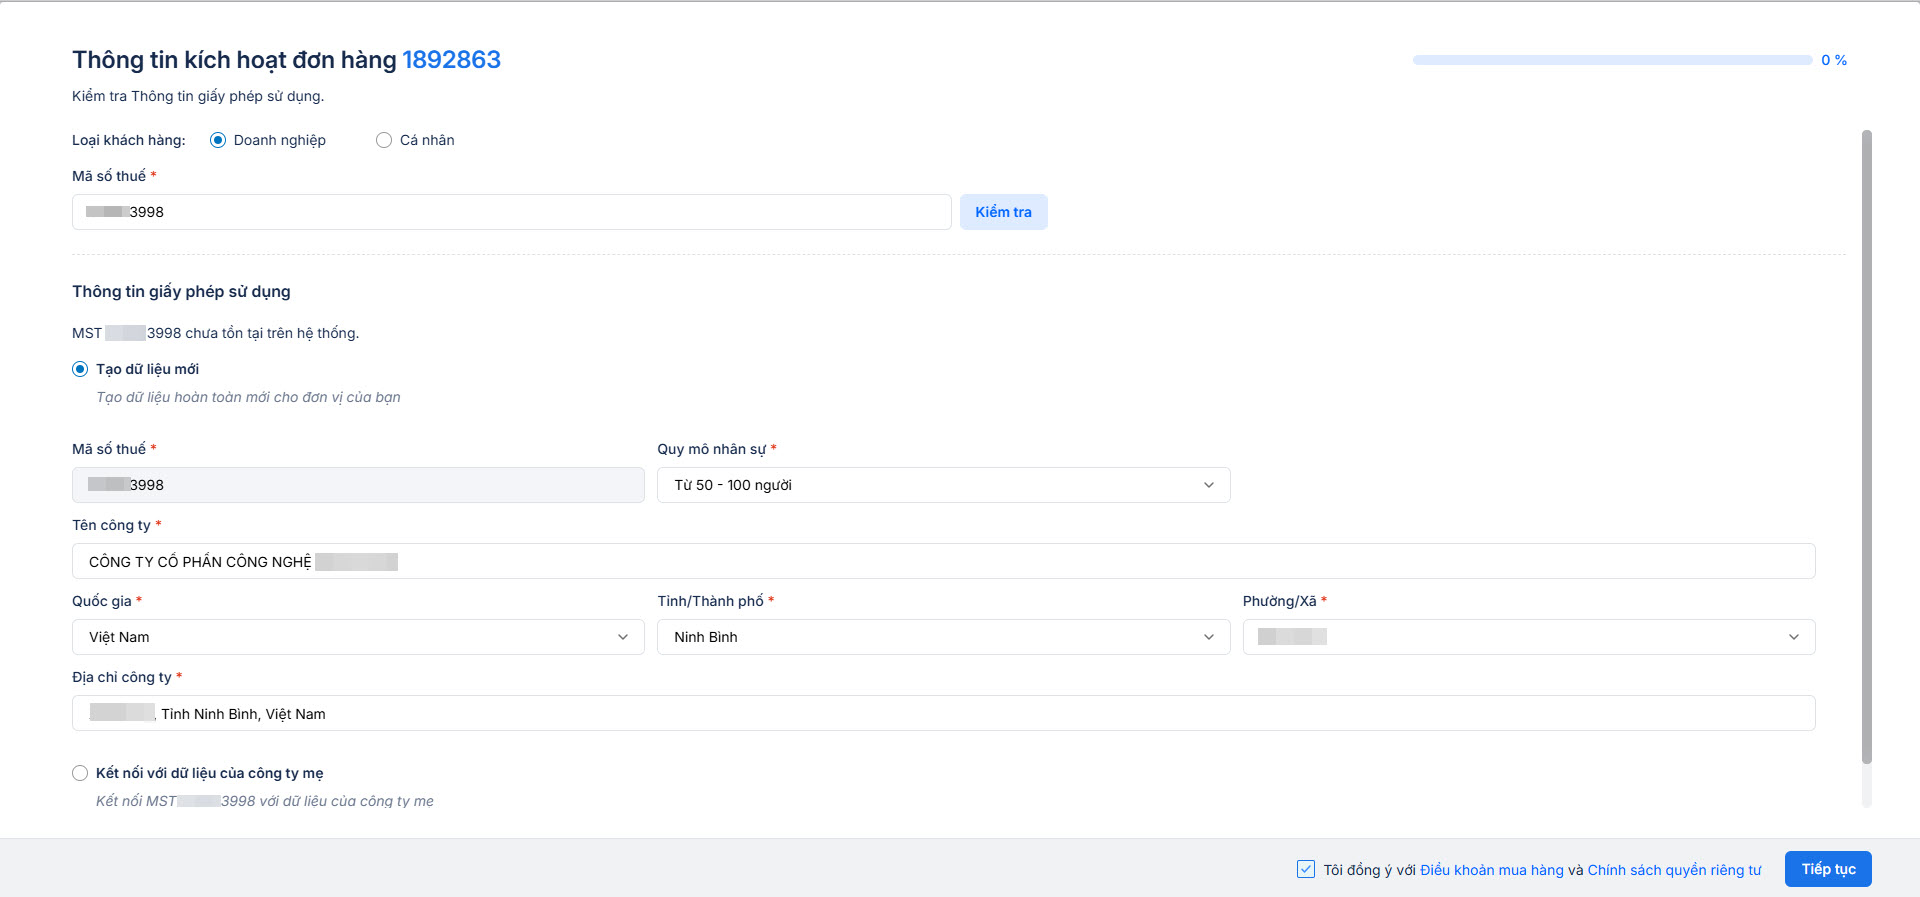Select the Cá nhân customer type
Image resolution: width=1920 pixels, height=897 pixels.
point(384,140)
